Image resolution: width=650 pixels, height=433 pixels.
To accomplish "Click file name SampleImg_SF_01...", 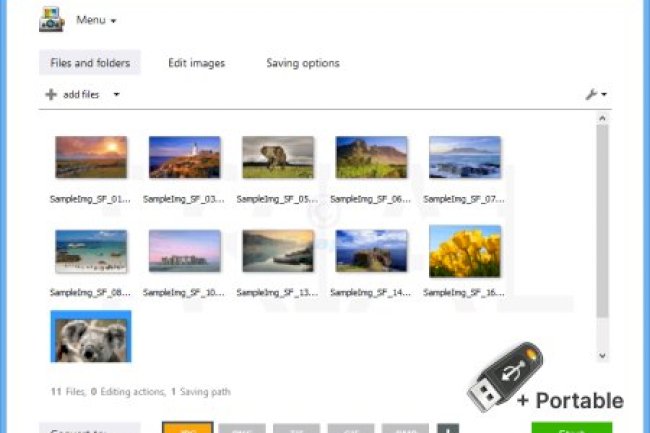I will click(x=90, y=199).
